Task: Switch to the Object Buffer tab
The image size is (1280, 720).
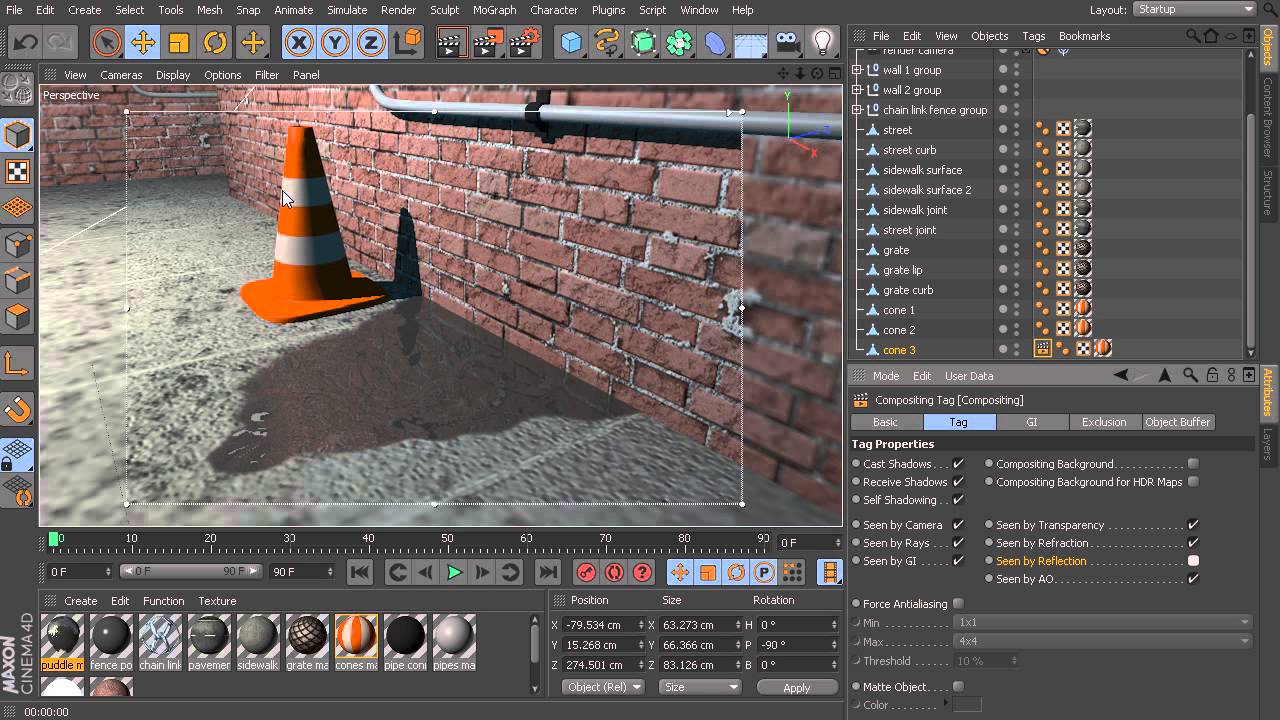Action: [1177, 422]
